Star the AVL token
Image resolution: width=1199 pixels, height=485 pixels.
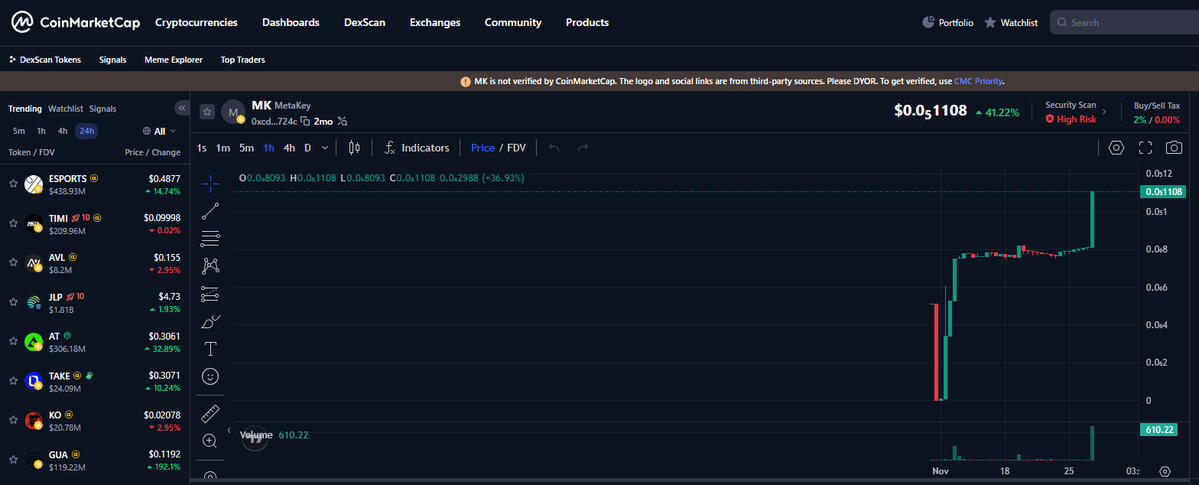(13, 262)
